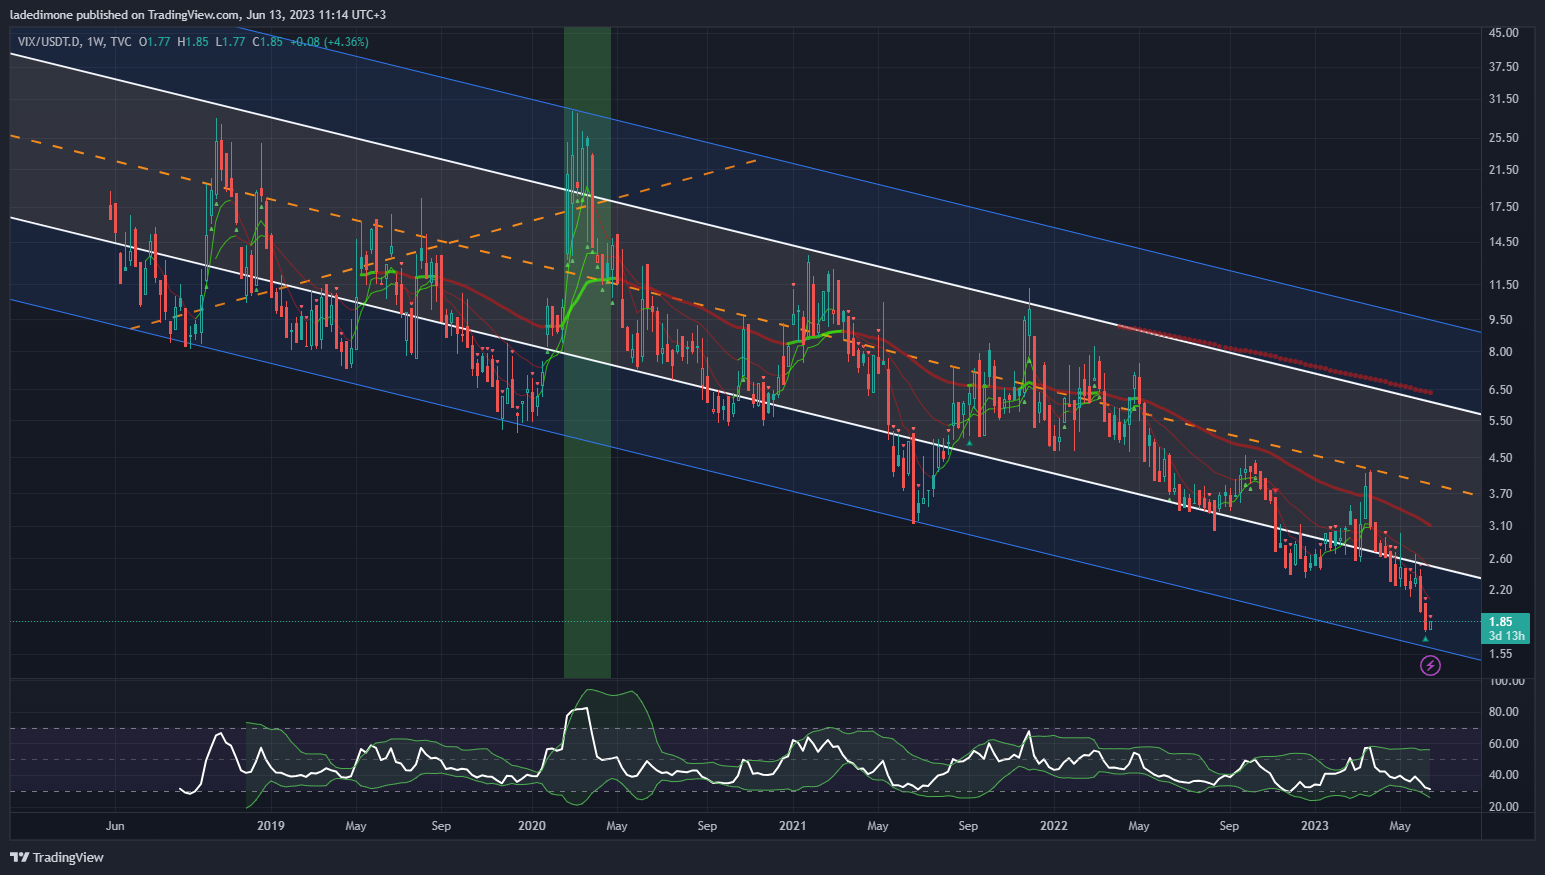1545x875 pixels.
Task: Click the 17.50 price axis label
Action: [1504, 207]
